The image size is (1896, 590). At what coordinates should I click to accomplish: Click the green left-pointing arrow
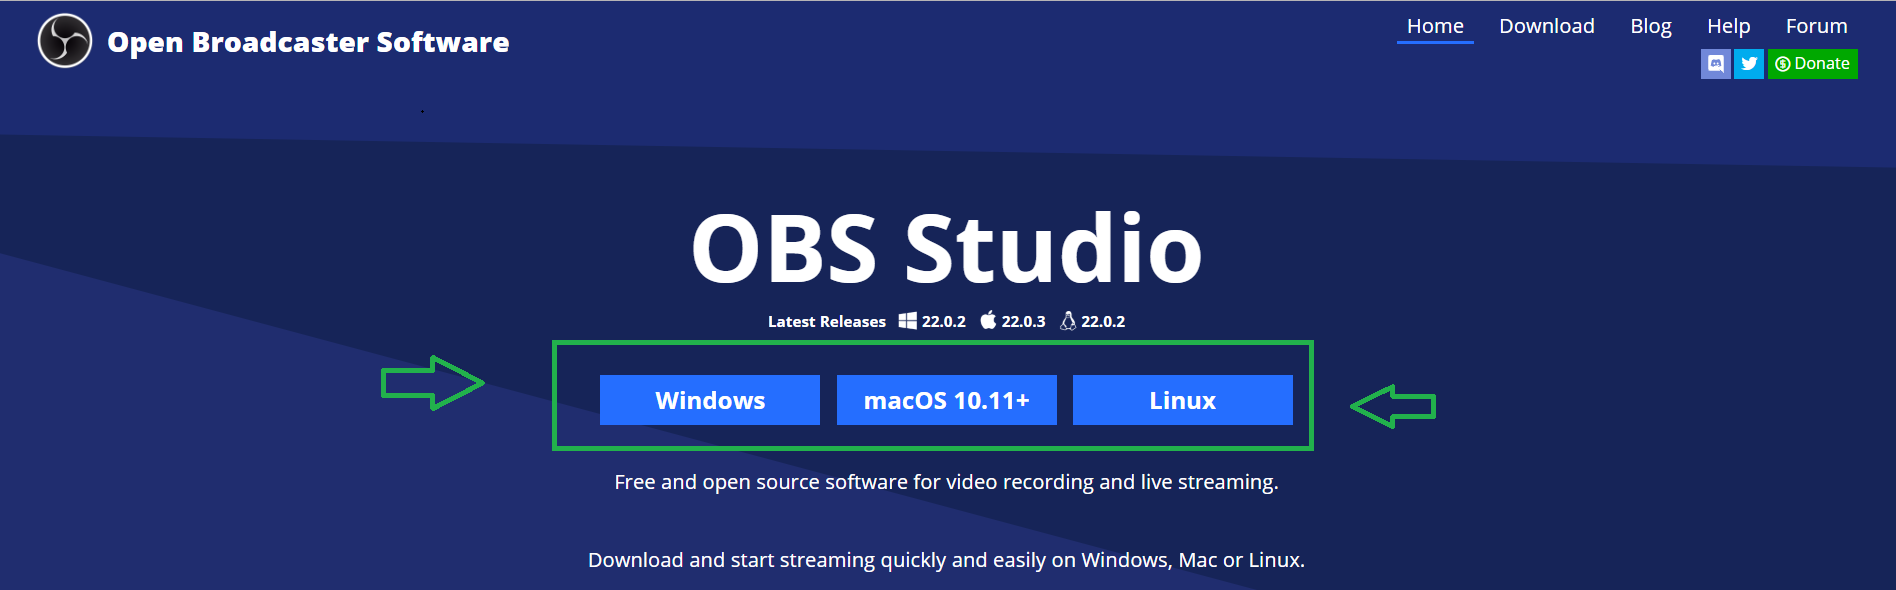(1393, 406)
